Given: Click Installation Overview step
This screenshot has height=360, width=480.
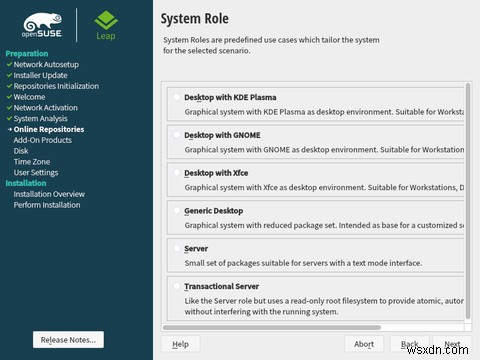Looking at the screenshot, I should click(49, 194).
